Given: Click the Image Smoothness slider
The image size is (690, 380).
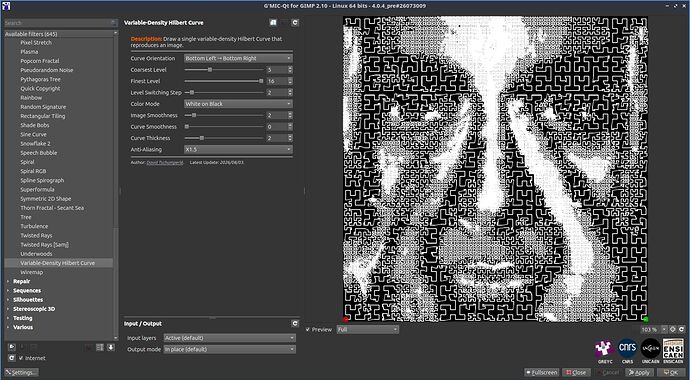Looking at the screenshot, I should [x=224, y=115].
